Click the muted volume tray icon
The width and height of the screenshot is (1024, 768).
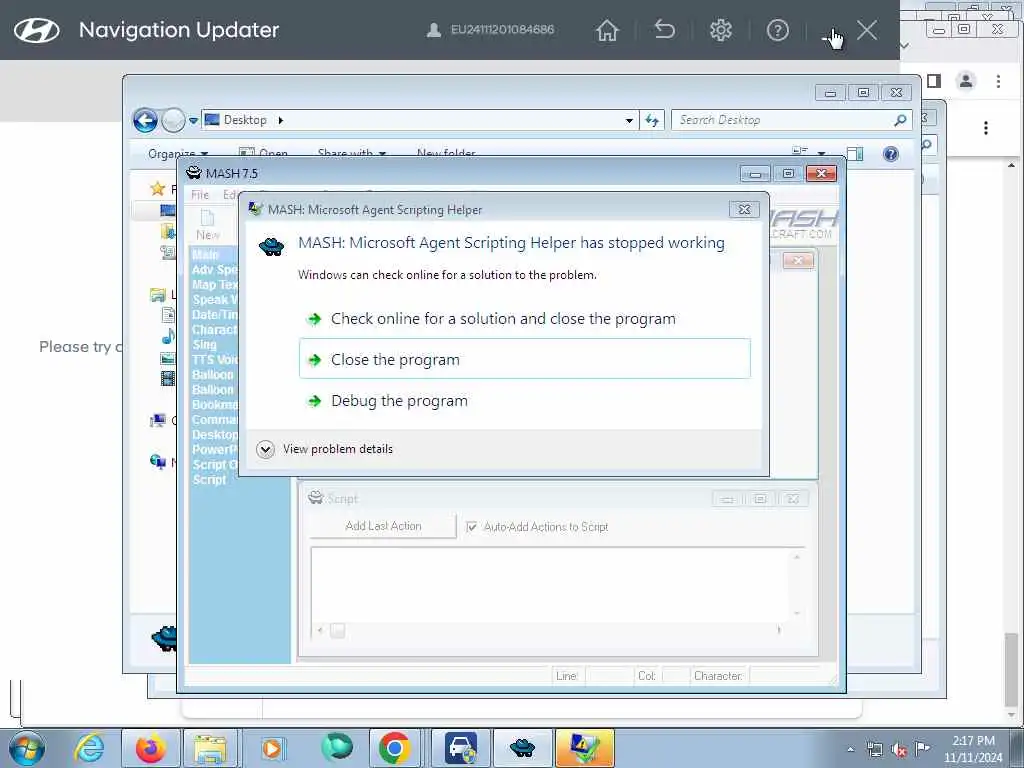899,749
